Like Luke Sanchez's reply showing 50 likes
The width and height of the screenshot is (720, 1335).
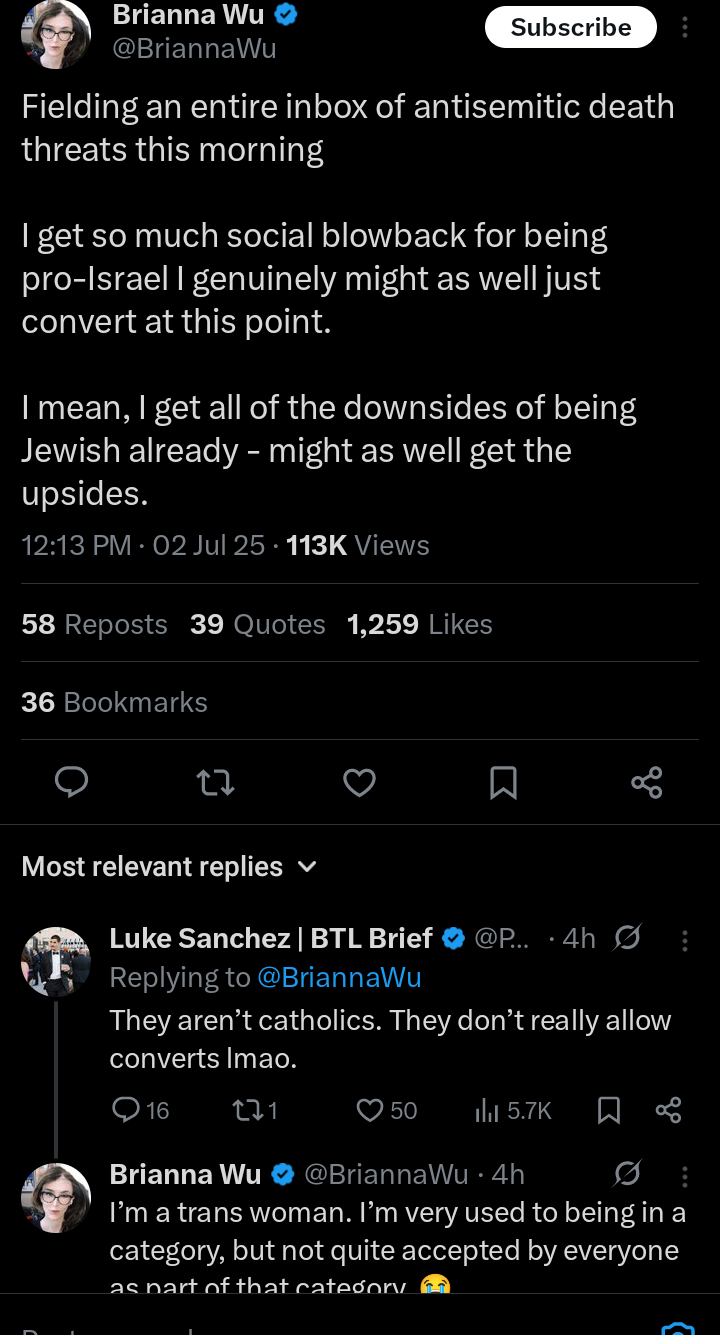click(387, 1110)
